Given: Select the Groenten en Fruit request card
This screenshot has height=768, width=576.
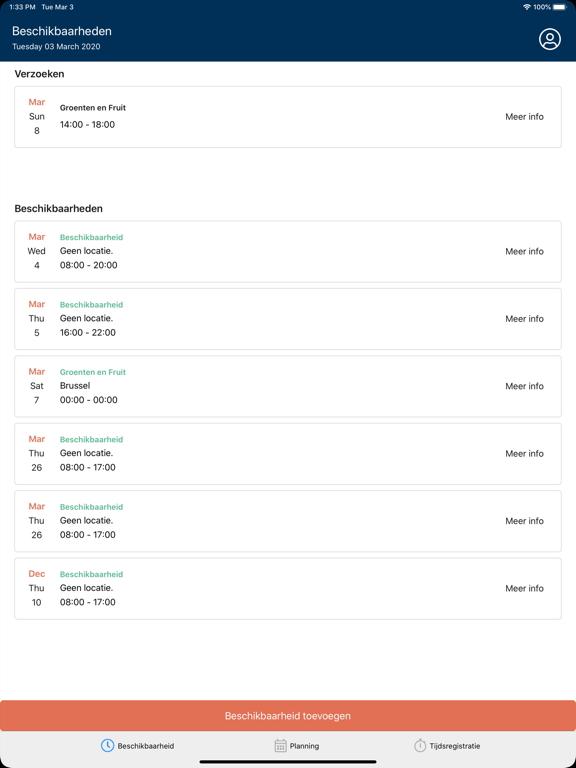Looking at the screenshot, I should tap(288, 117).
